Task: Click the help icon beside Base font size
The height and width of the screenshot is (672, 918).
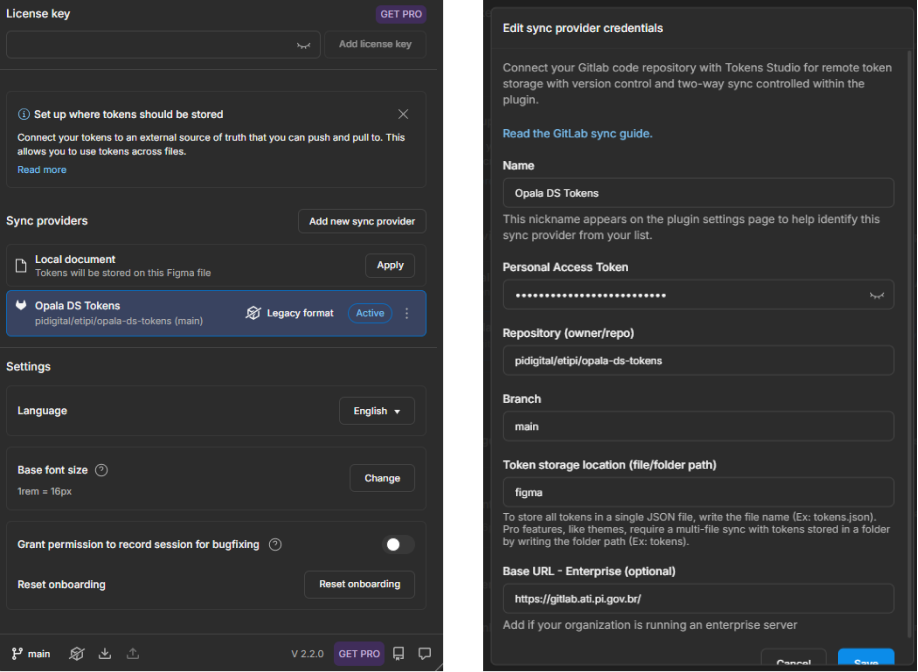Action: [x=102, y=470]
